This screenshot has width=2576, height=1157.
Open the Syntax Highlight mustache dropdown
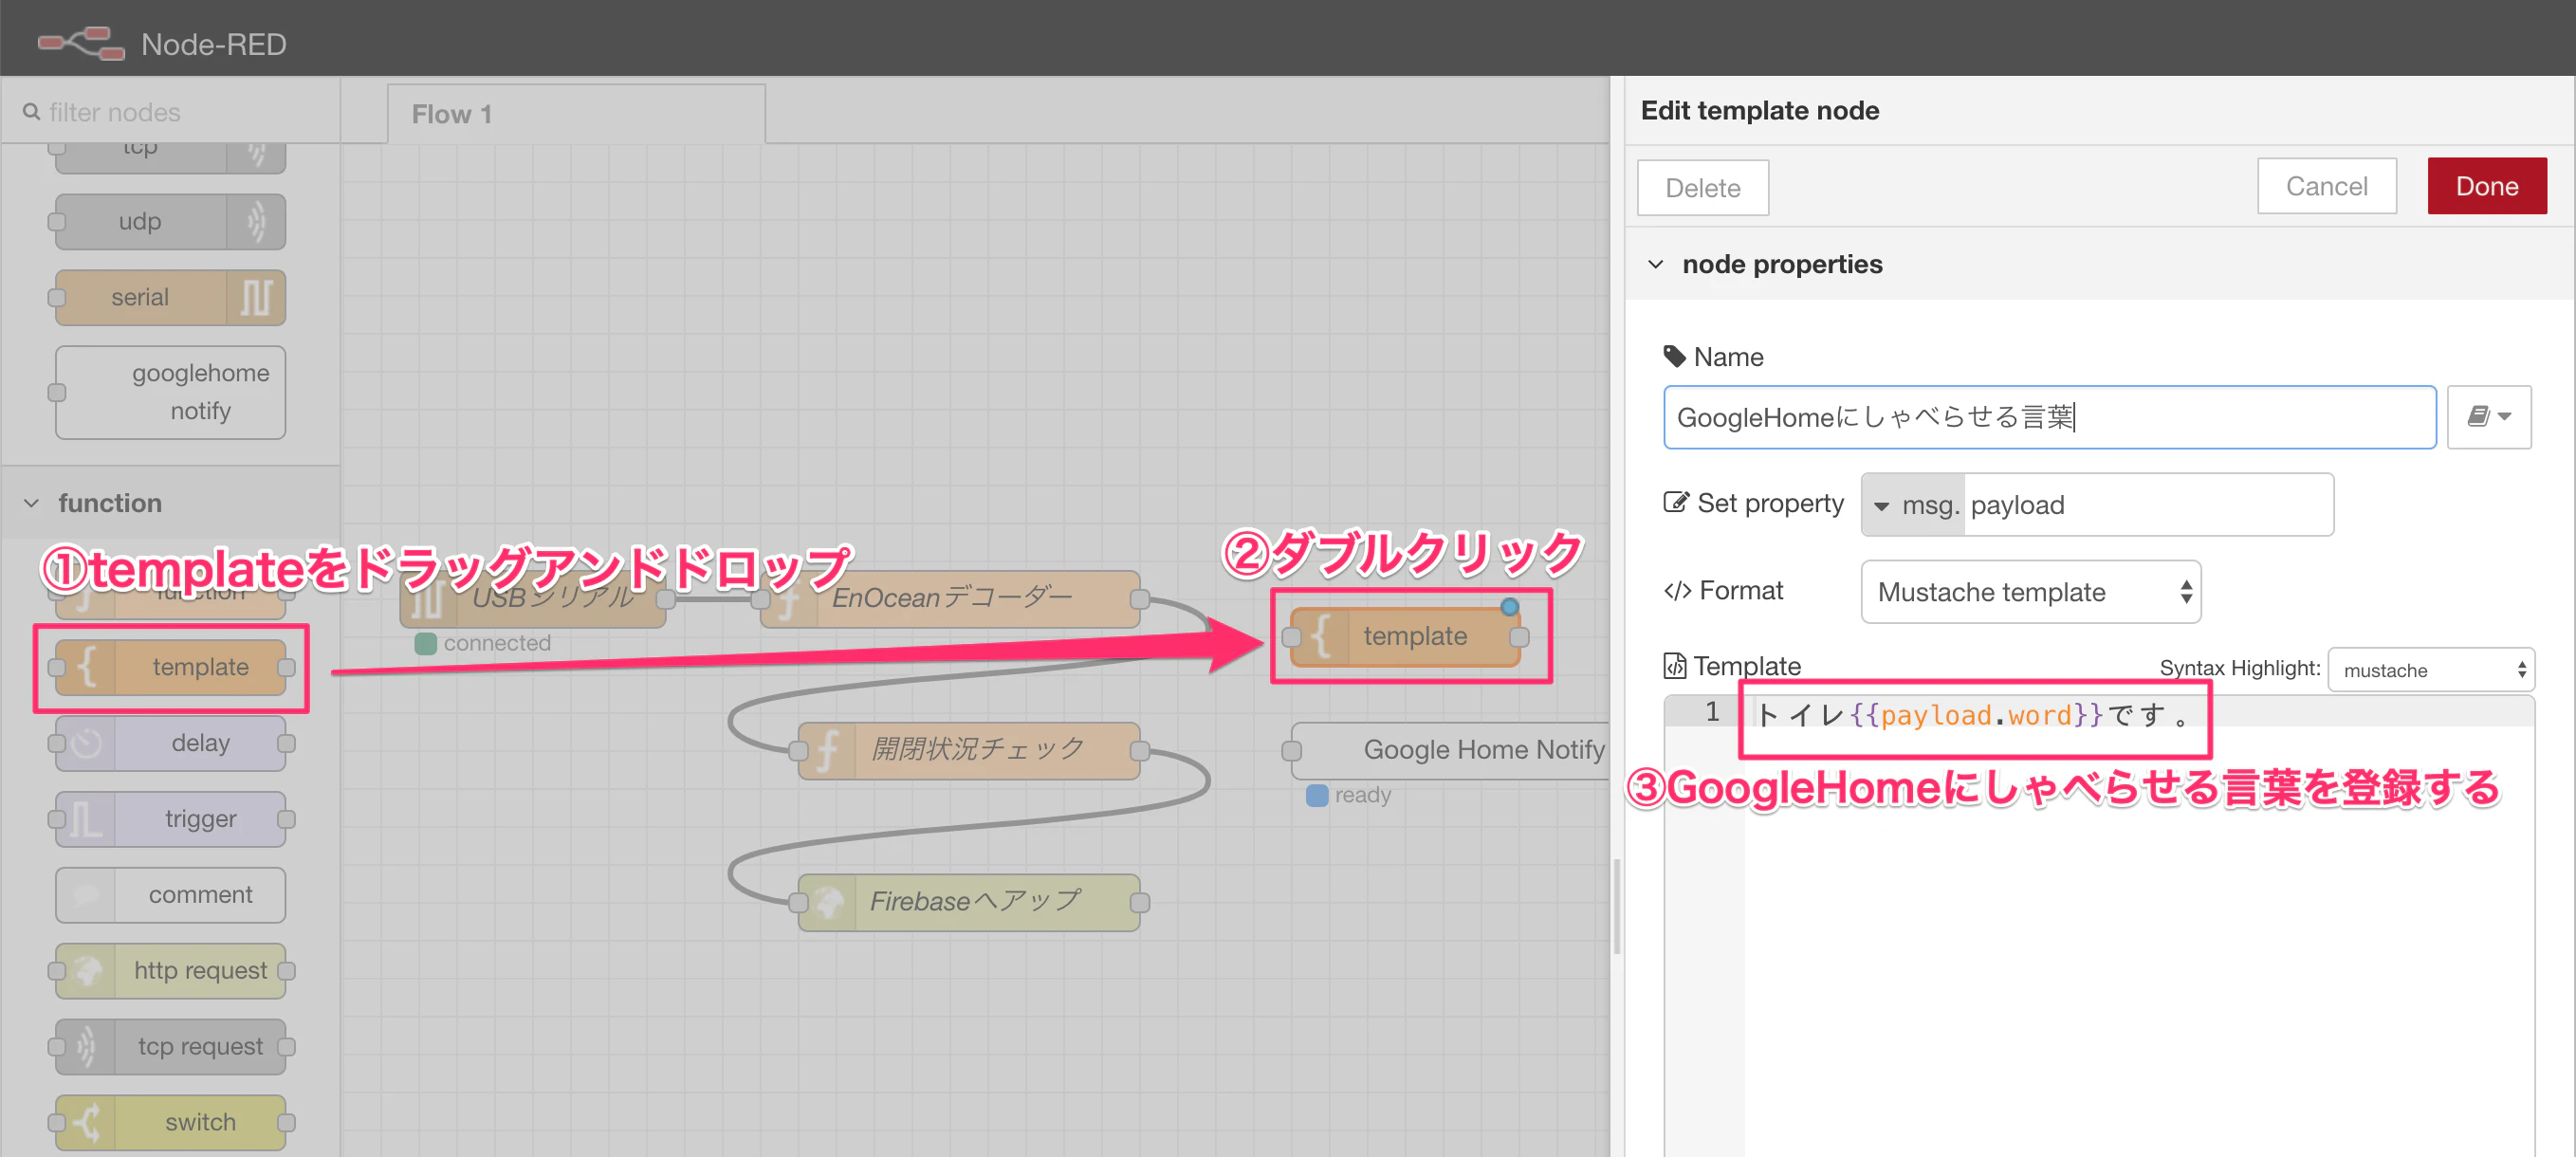tap(2431, 670)
